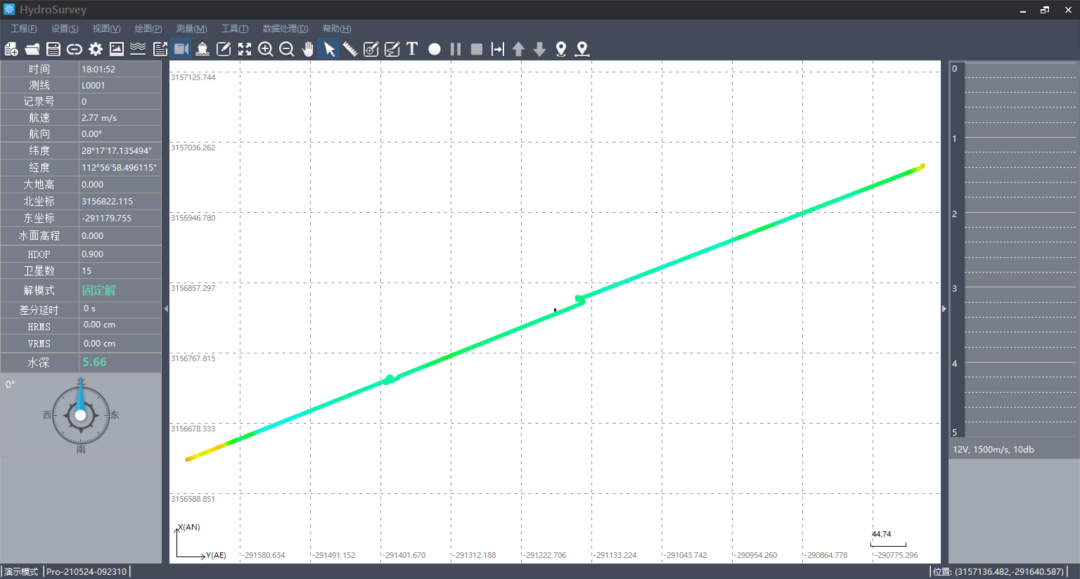The image size is (1080, 579).
Task: Click the add-point edit icon
Action: click(371, 49)
